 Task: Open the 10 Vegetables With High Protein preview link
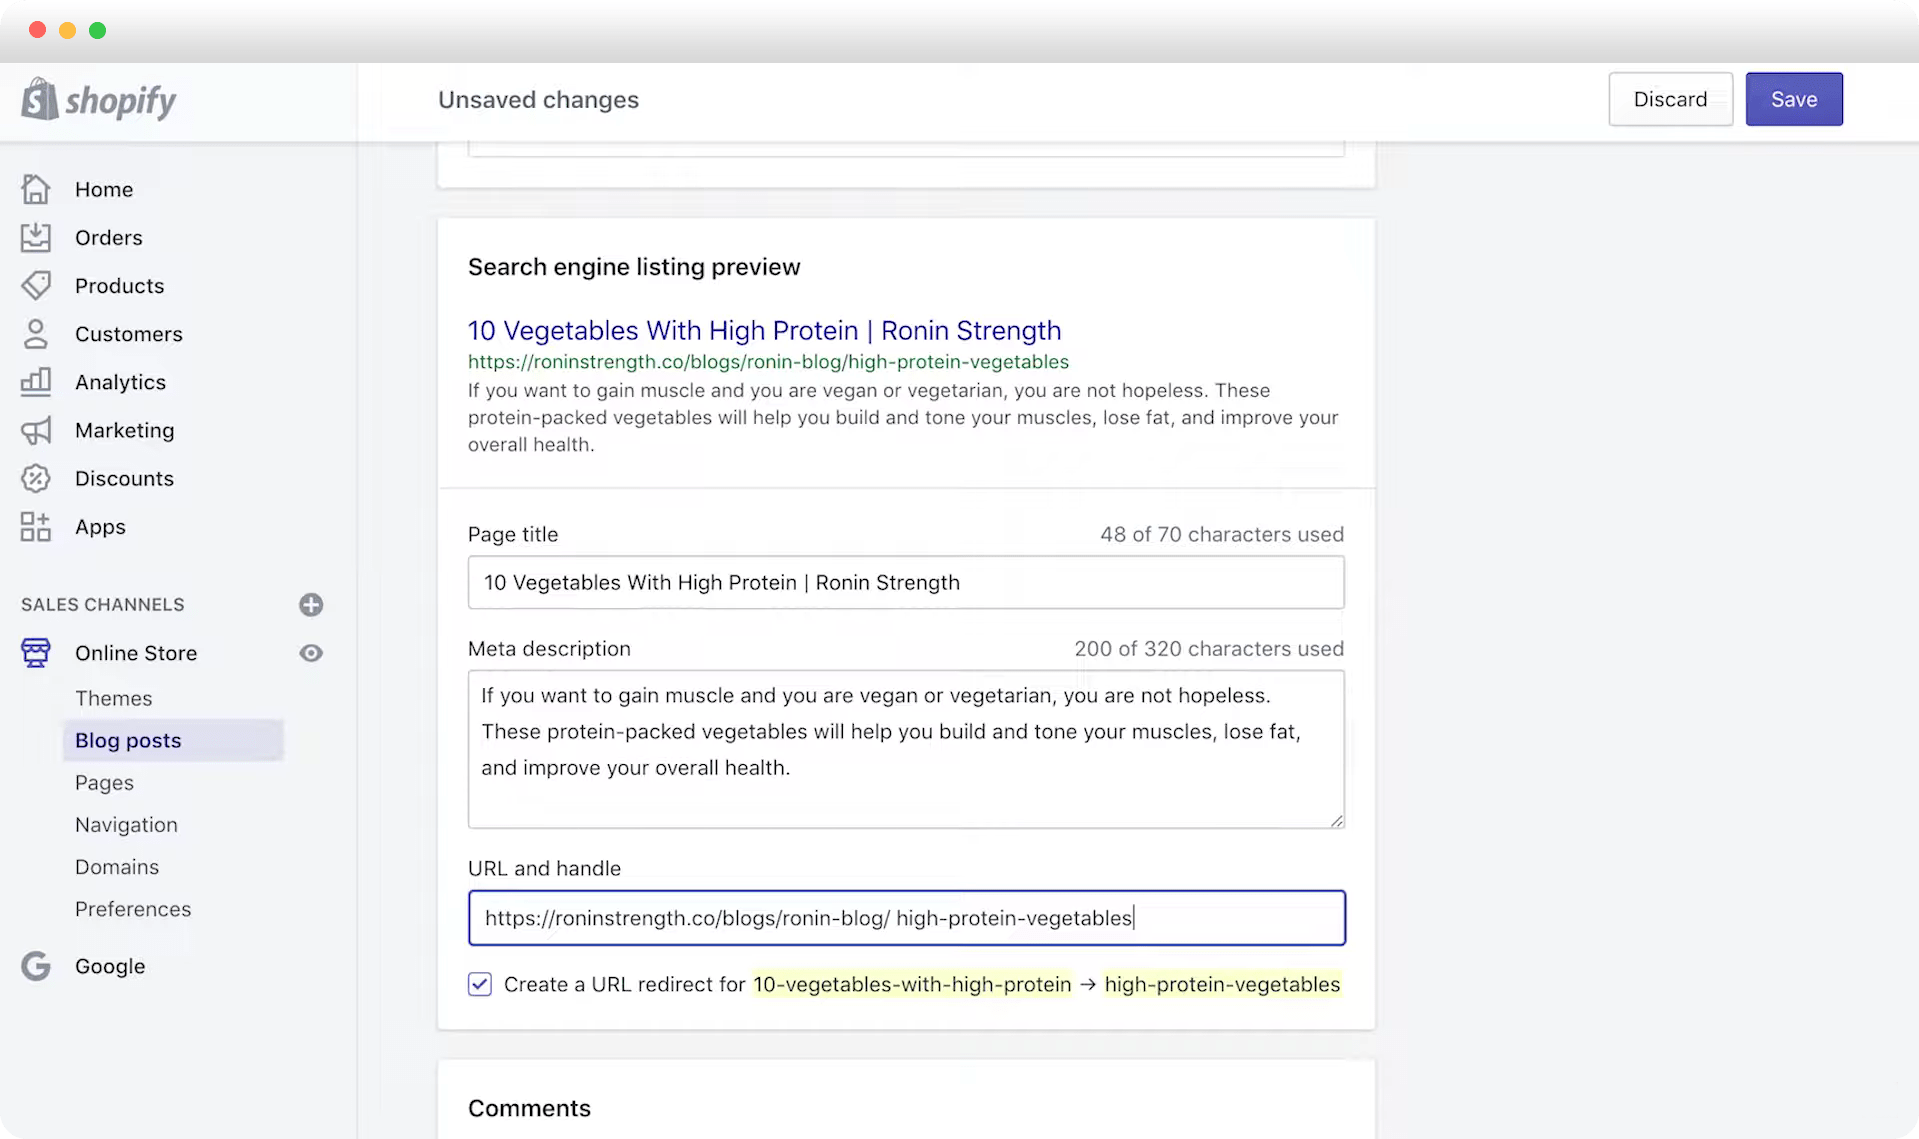(764, 330)
